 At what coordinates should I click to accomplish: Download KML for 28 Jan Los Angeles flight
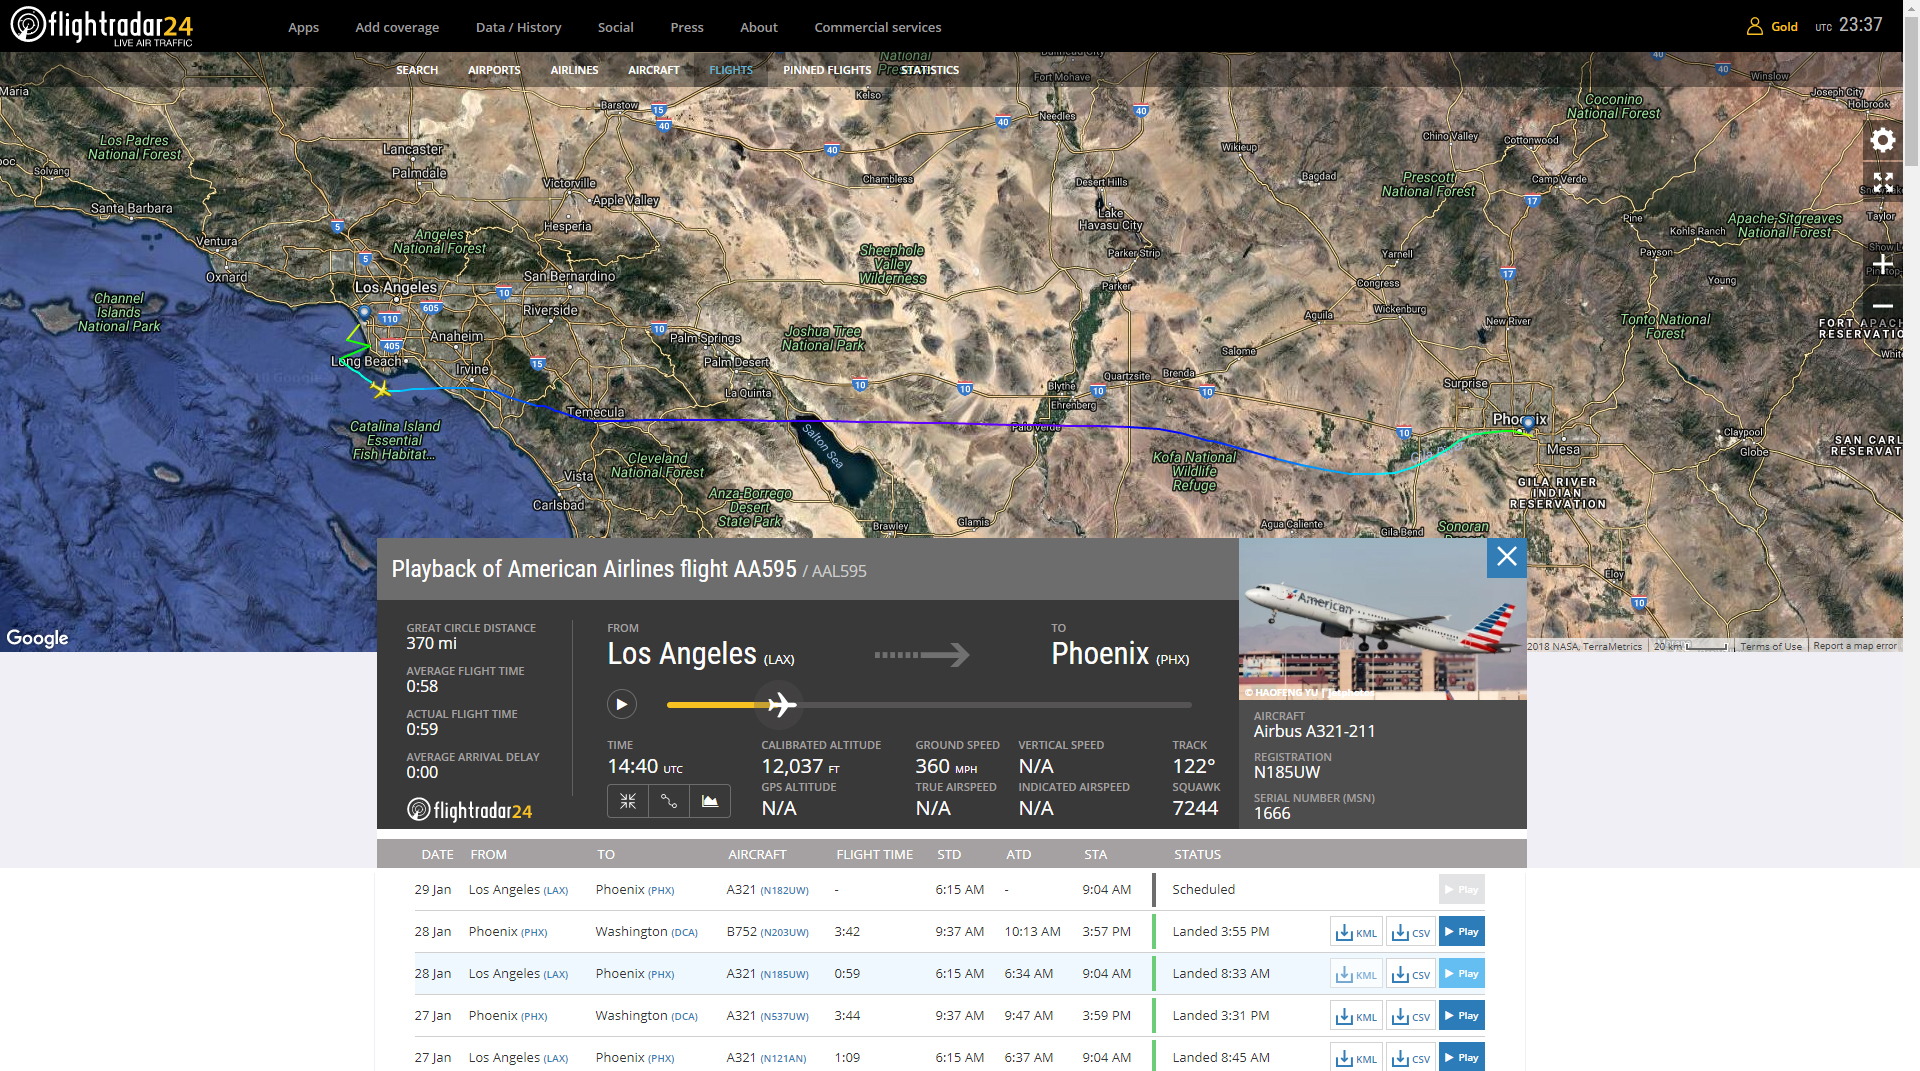click(x=1356, y=974)
